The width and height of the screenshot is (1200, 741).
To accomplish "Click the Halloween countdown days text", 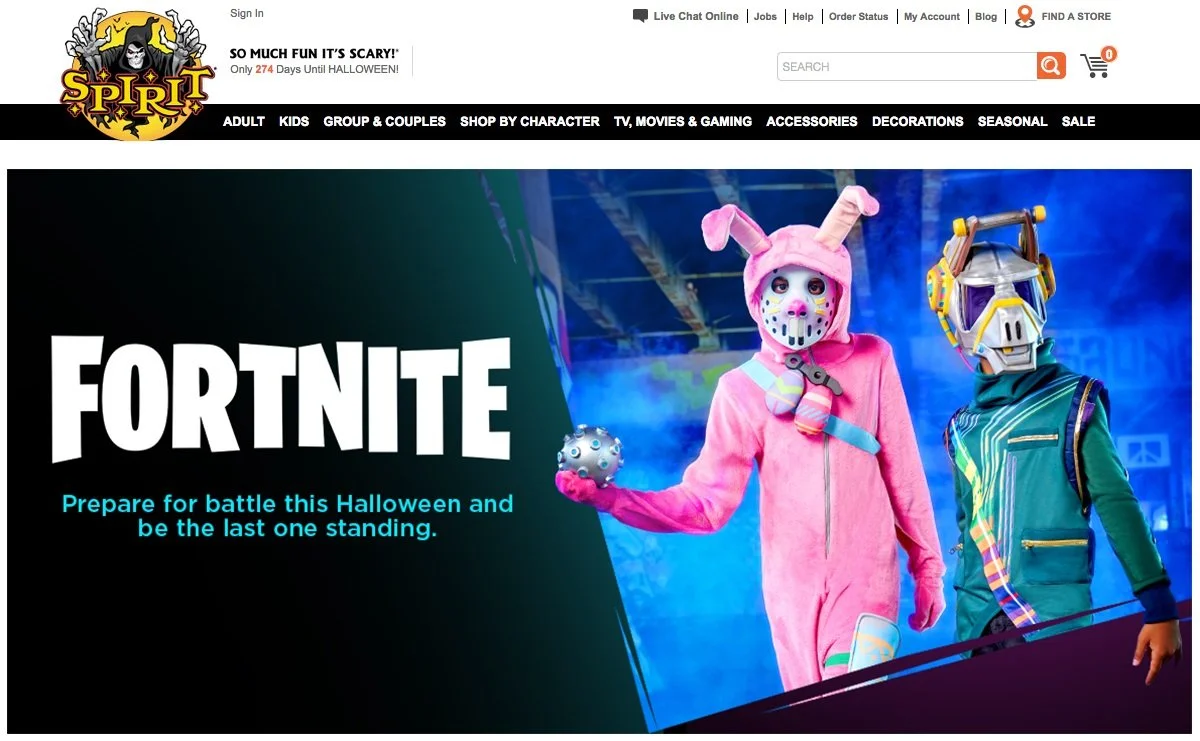I will pos(314,70).
